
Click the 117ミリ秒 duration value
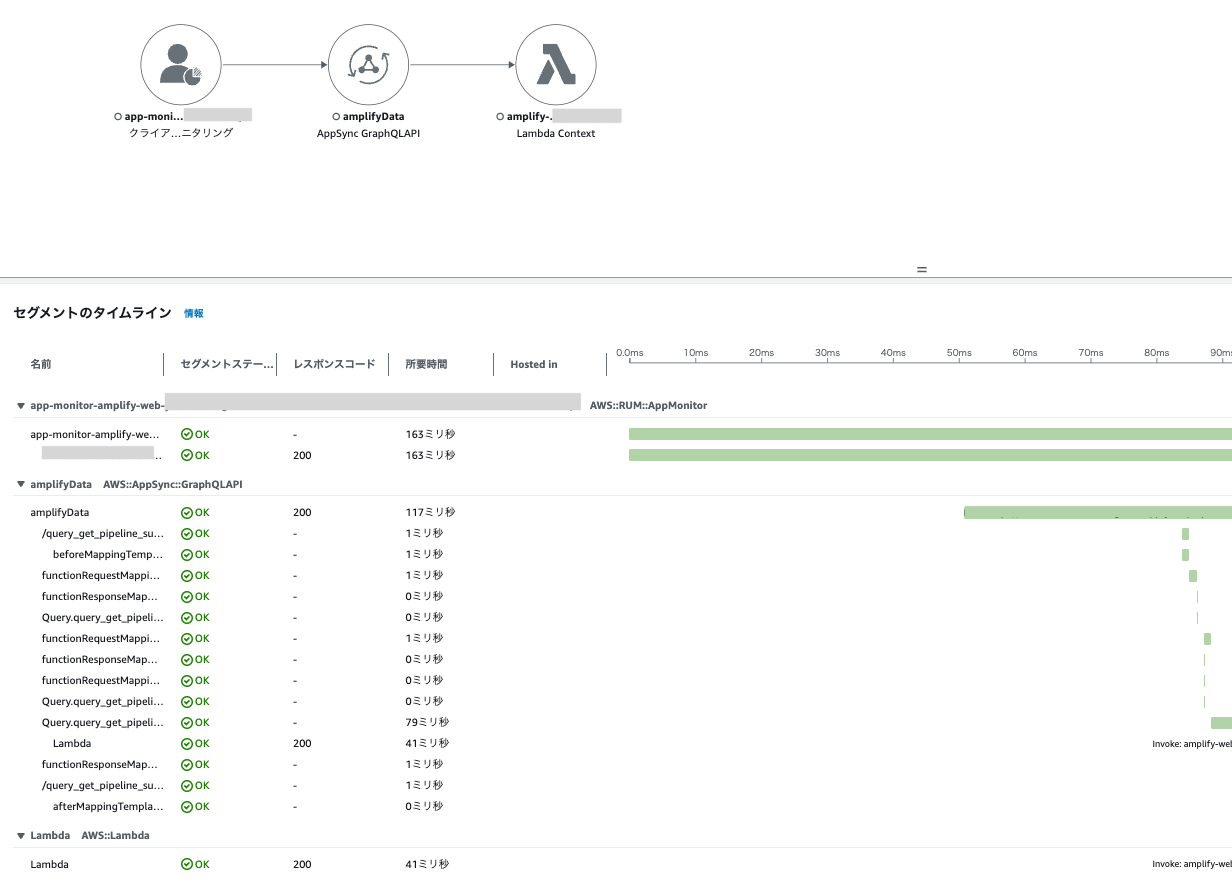point(430,512)
